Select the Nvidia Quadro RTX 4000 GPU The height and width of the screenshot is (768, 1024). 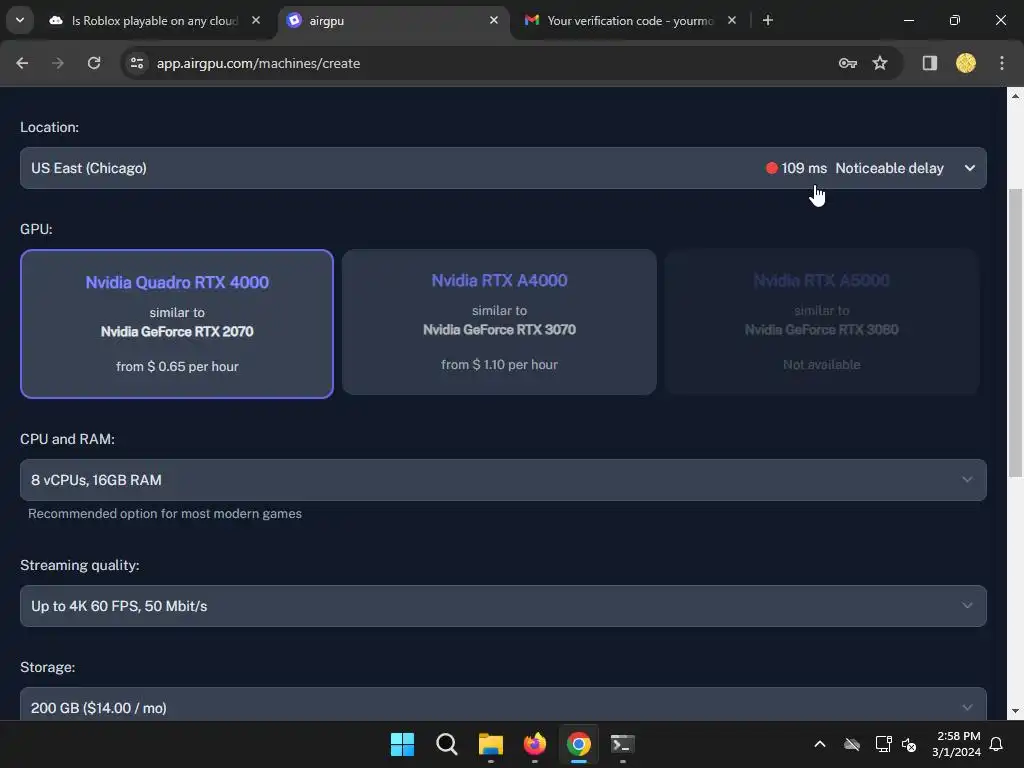click(x=177, y=323)
